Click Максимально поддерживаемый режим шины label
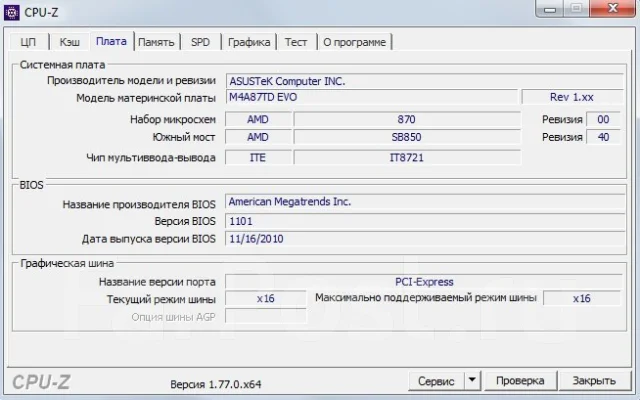Screen dimensions: 640x400 426,298
